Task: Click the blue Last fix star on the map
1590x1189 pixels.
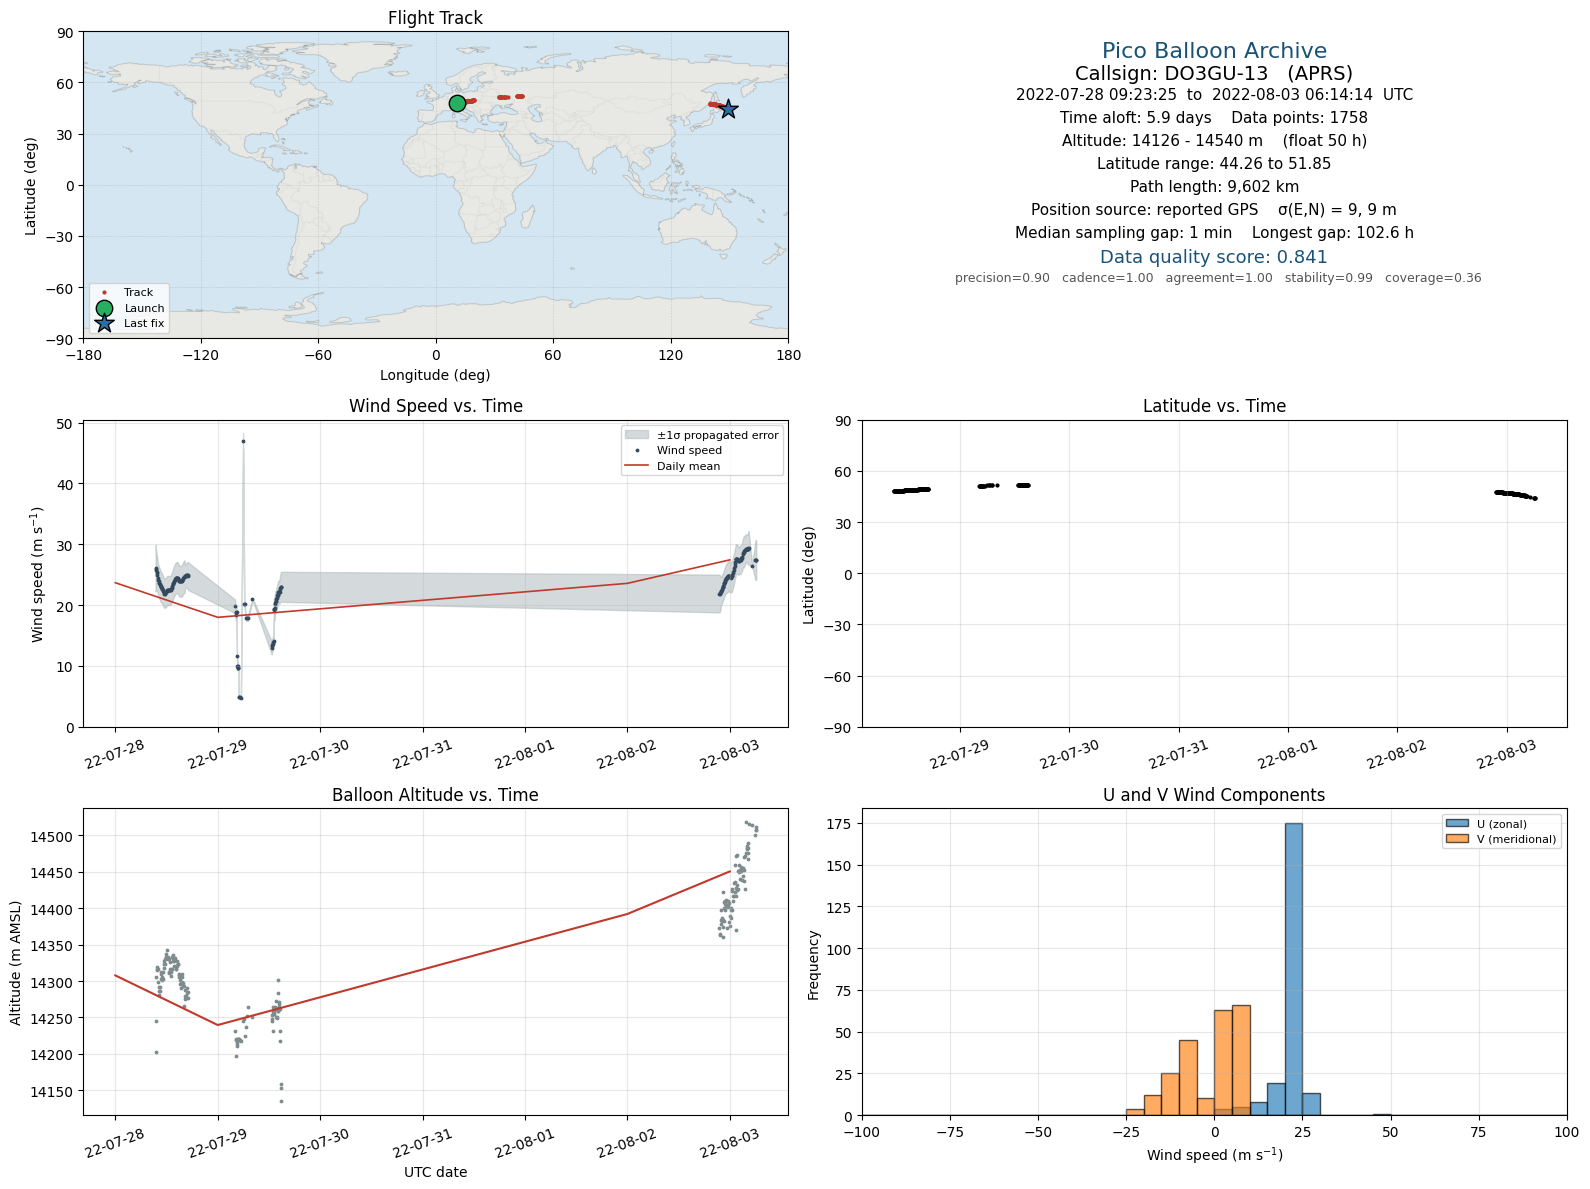Action: (x=728, y=109)
